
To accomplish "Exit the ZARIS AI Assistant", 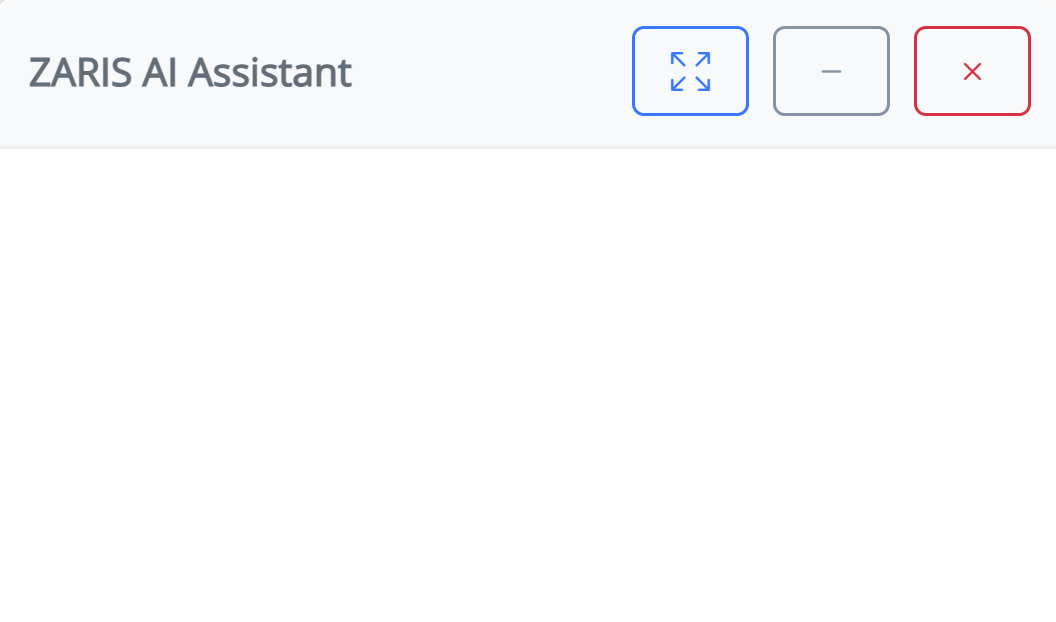I will click(972, 71).
